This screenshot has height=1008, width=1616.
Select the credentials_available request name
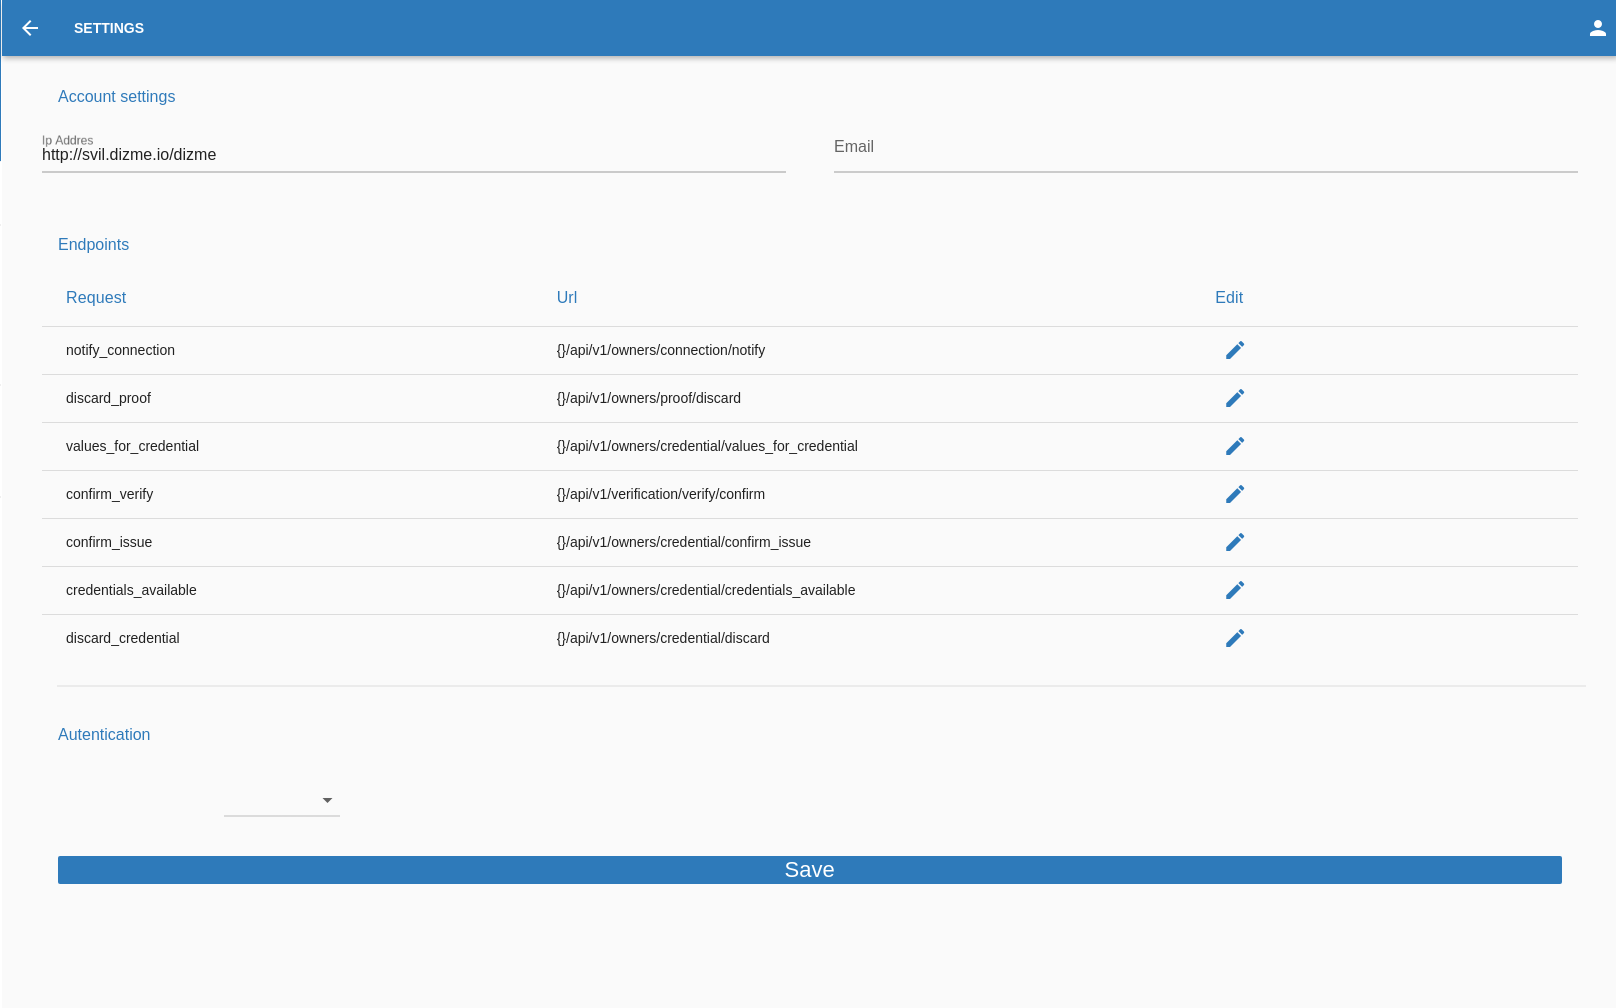[x=131, y=590]
